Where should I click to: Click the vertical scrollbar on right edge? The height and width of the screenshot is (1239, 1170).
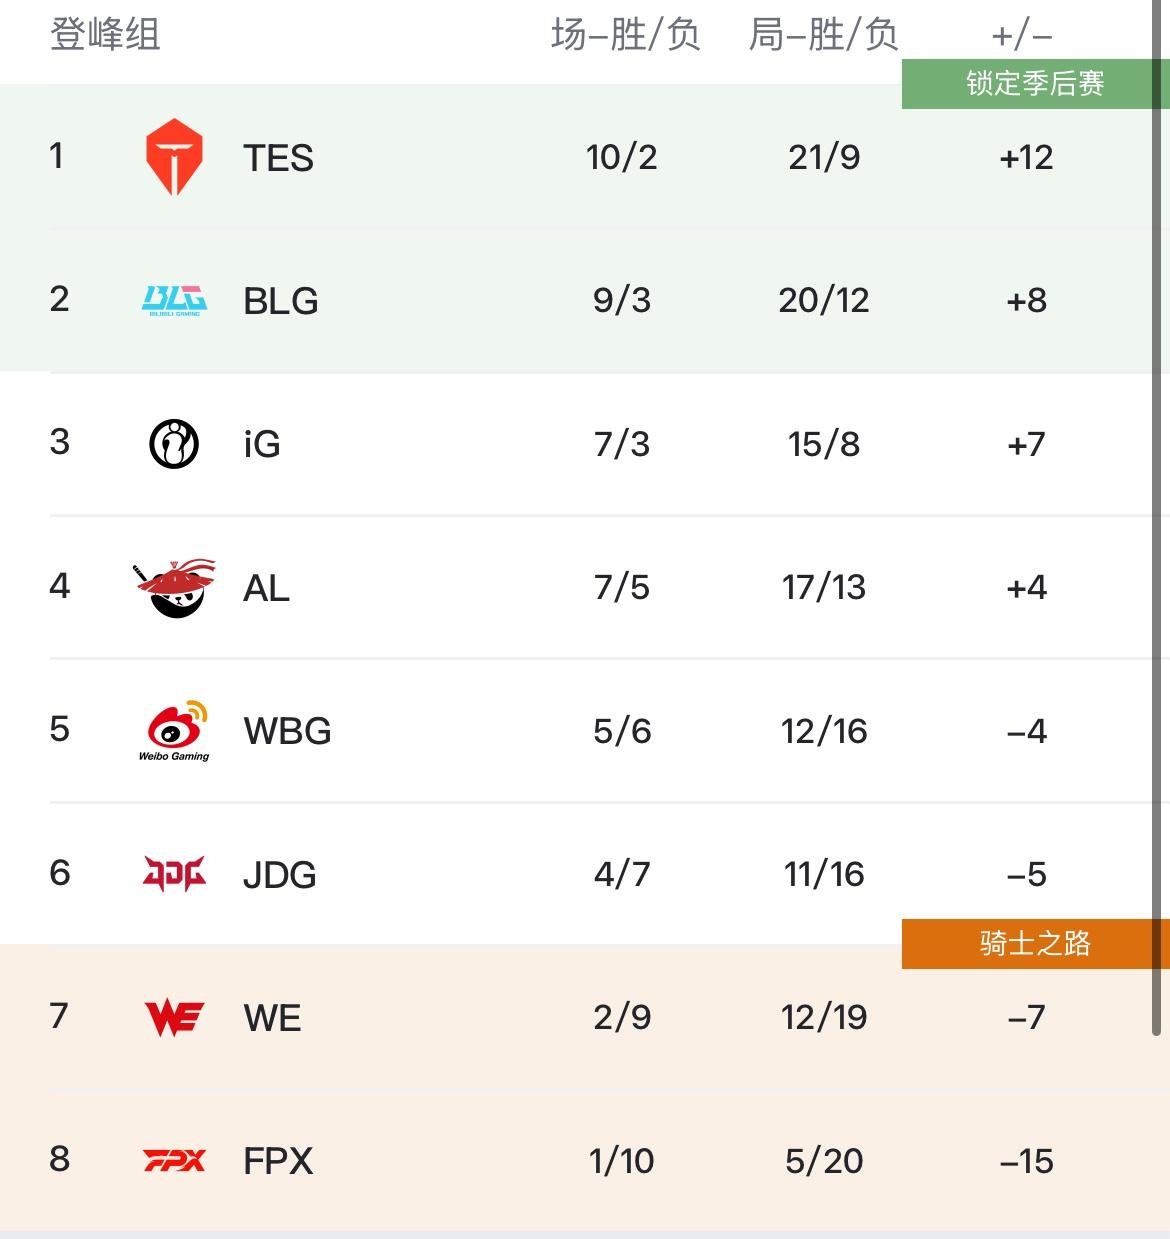click(x=1160, y=520)
